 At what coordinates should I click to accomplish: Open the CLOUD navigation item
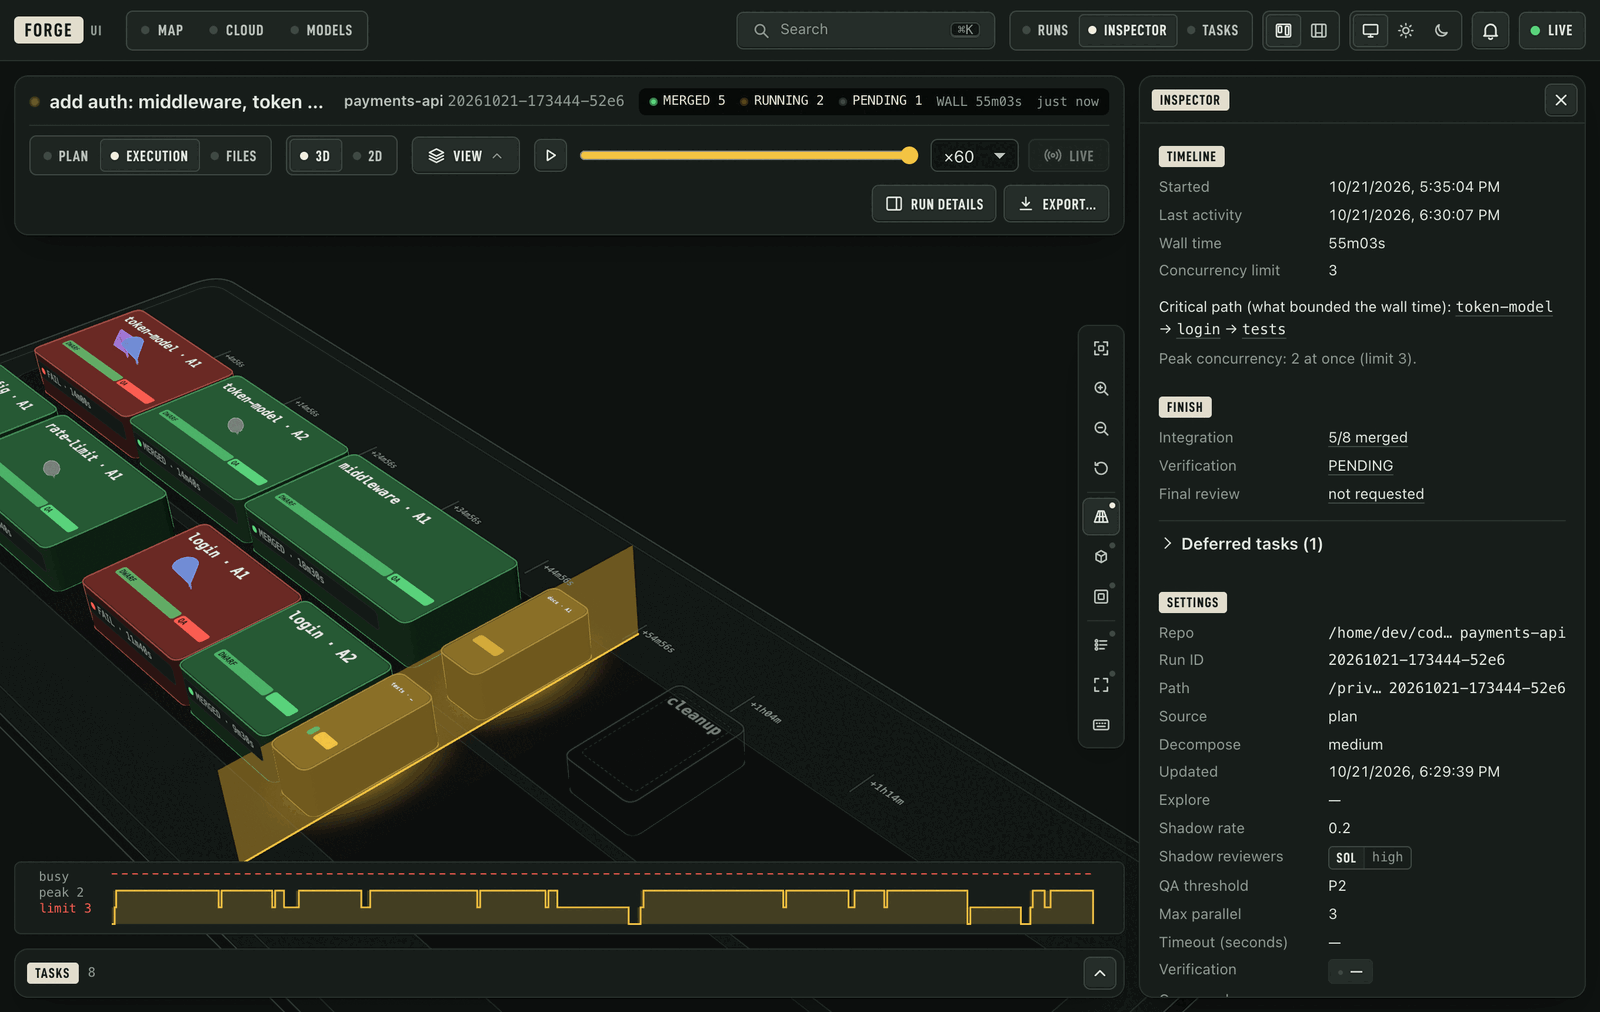[237, 31]
